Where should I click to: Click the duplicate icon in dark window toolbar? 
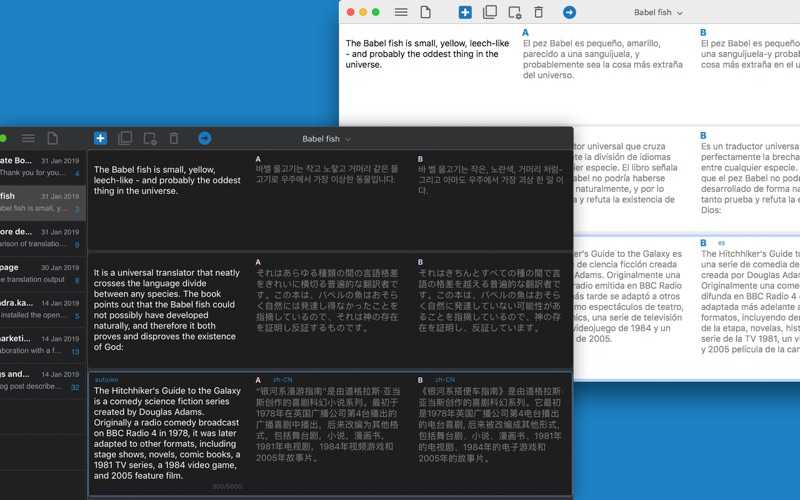(125, 138)
